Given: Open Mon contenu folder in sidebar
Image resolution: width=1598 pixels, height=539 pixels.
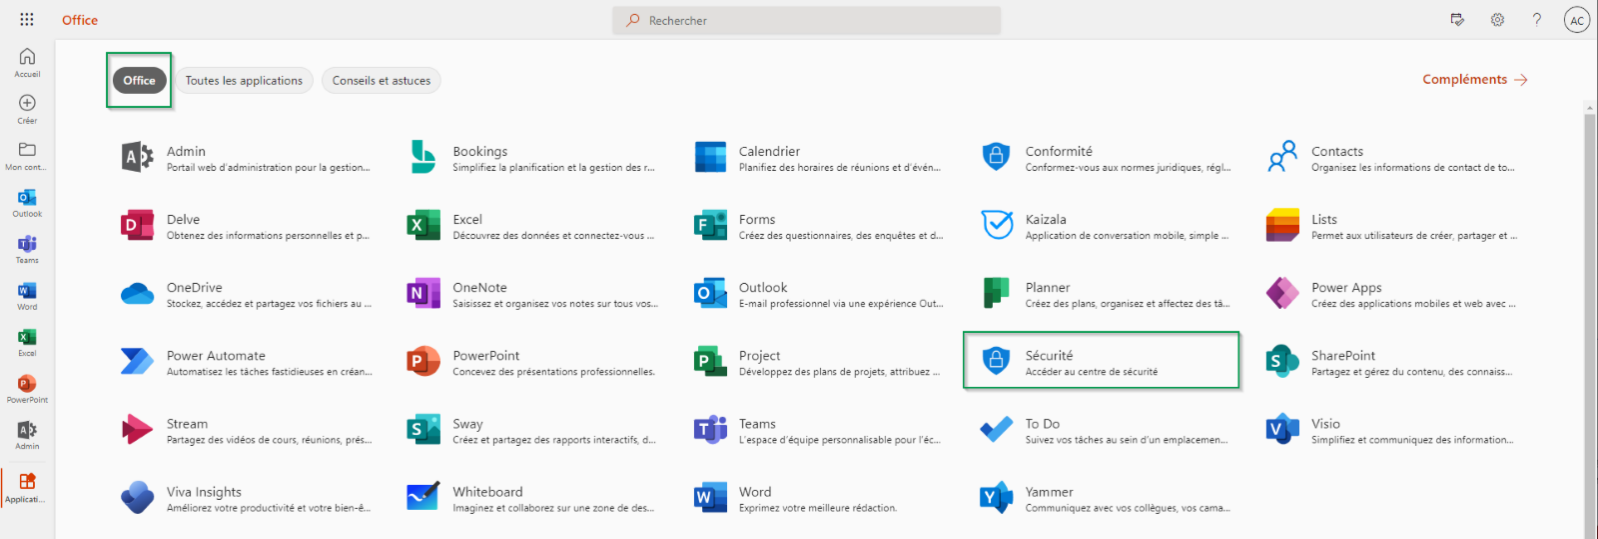Looking at the screenshot, I should click(27, 151).
